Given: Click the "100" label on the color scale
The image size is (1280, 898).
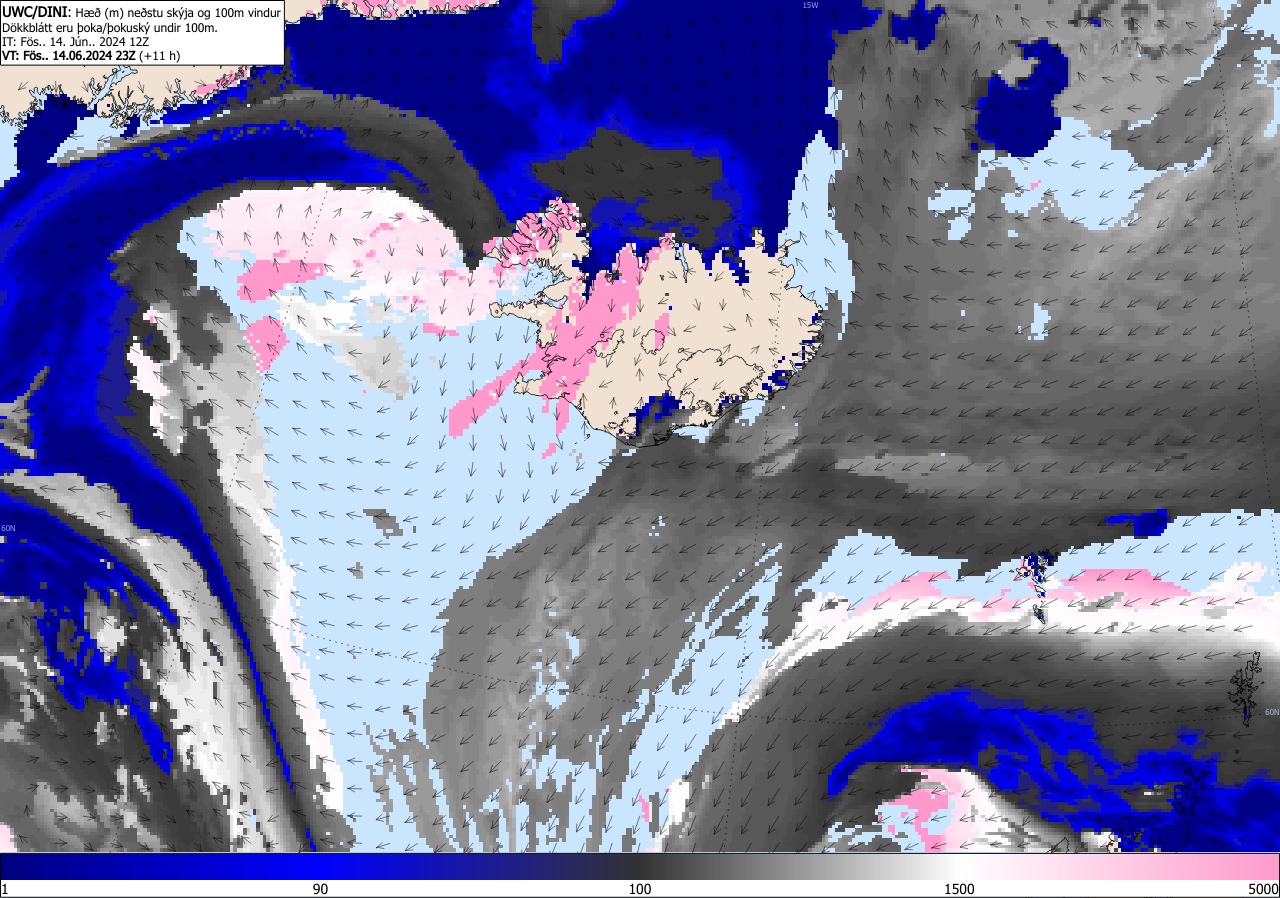Looking at the screenshot, I should click(x=640, y=889).
